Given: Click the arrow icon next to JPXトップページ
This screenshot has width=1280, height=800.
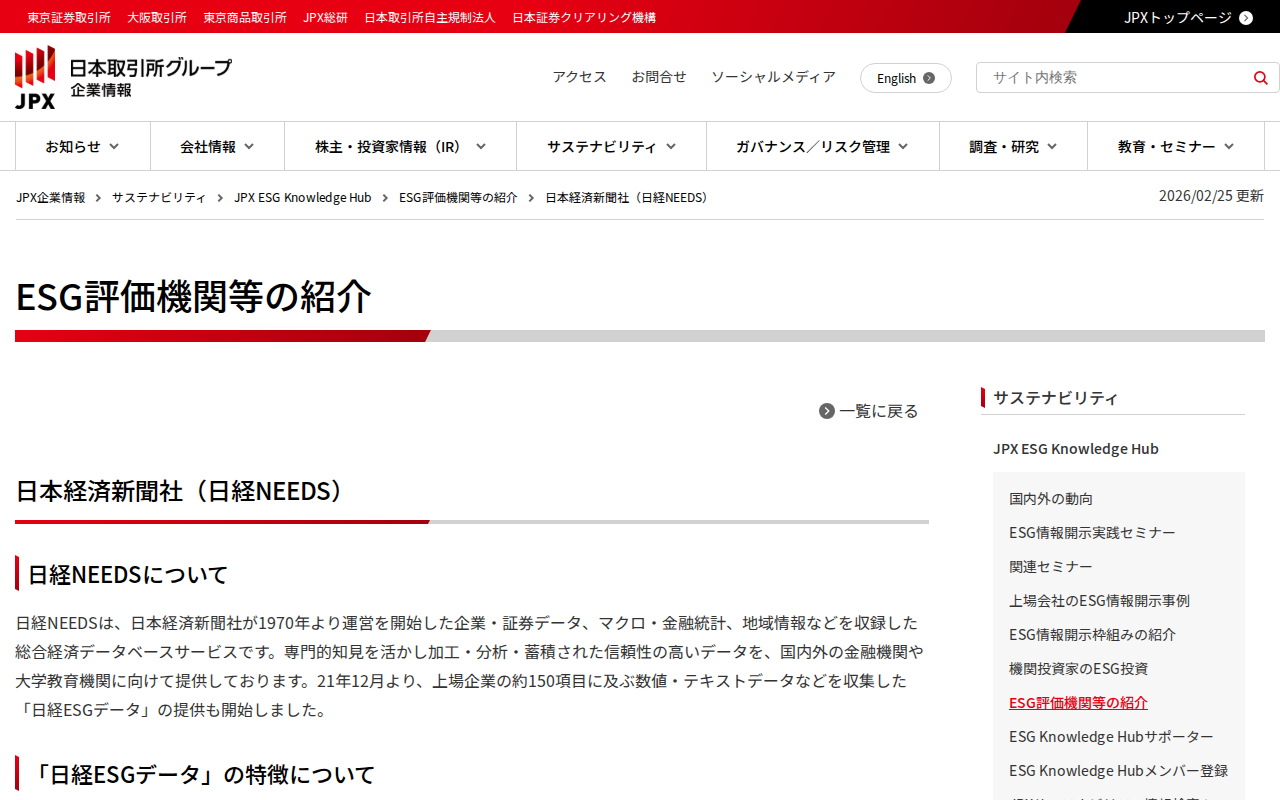Looking at the screenshot, I should pos(1245,17).
